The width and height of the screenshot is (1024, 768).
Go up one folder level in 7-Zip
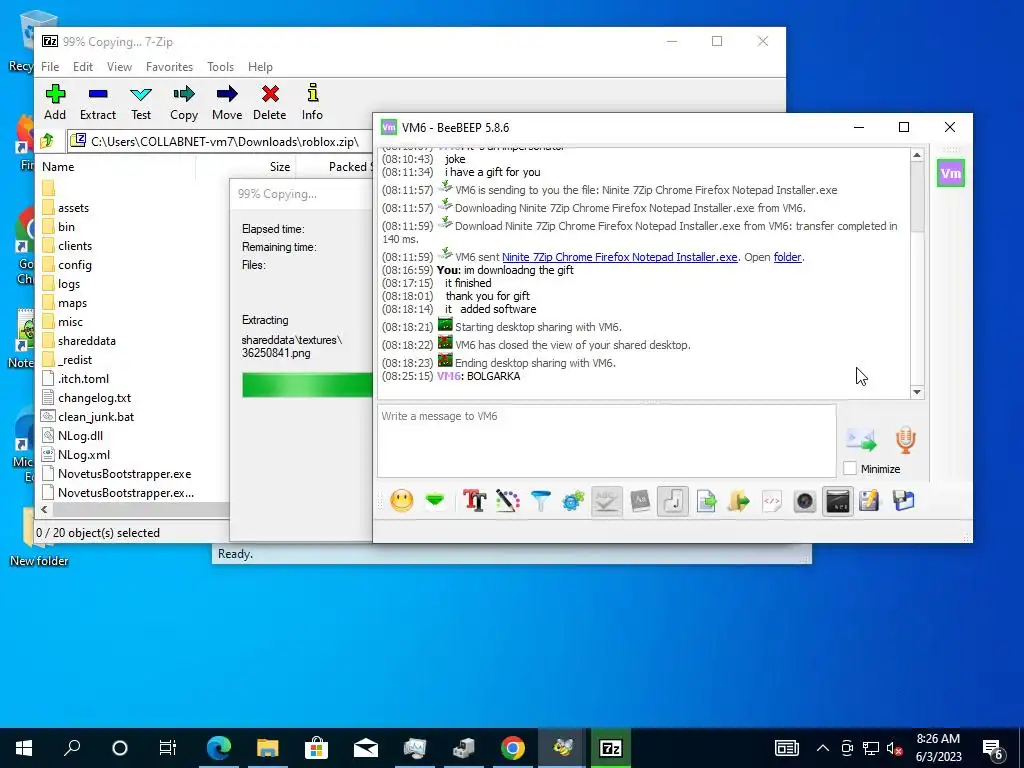(48, 140)
